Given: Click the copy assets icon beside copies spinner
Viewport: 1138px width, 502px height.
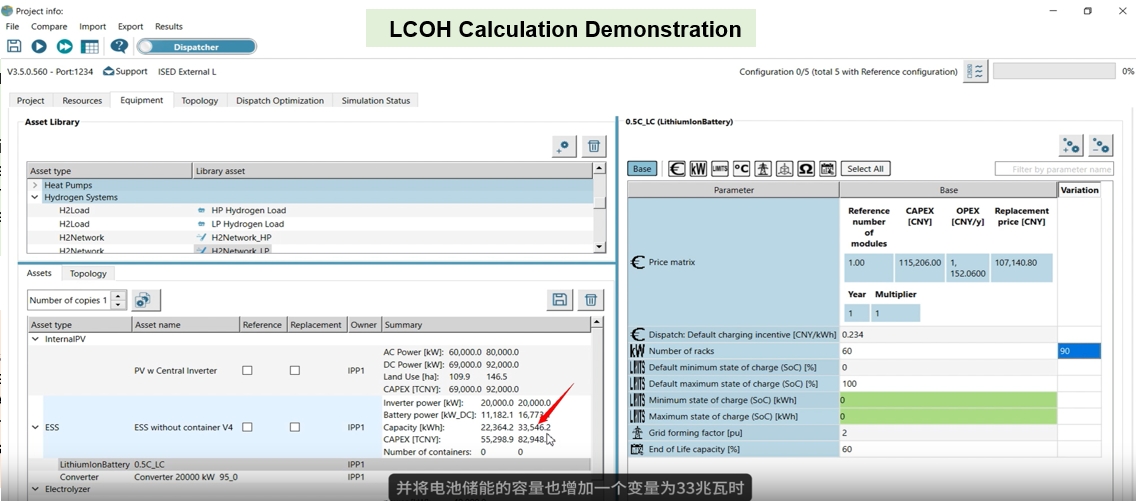Looking at the screenshot, I should point(146,300).
